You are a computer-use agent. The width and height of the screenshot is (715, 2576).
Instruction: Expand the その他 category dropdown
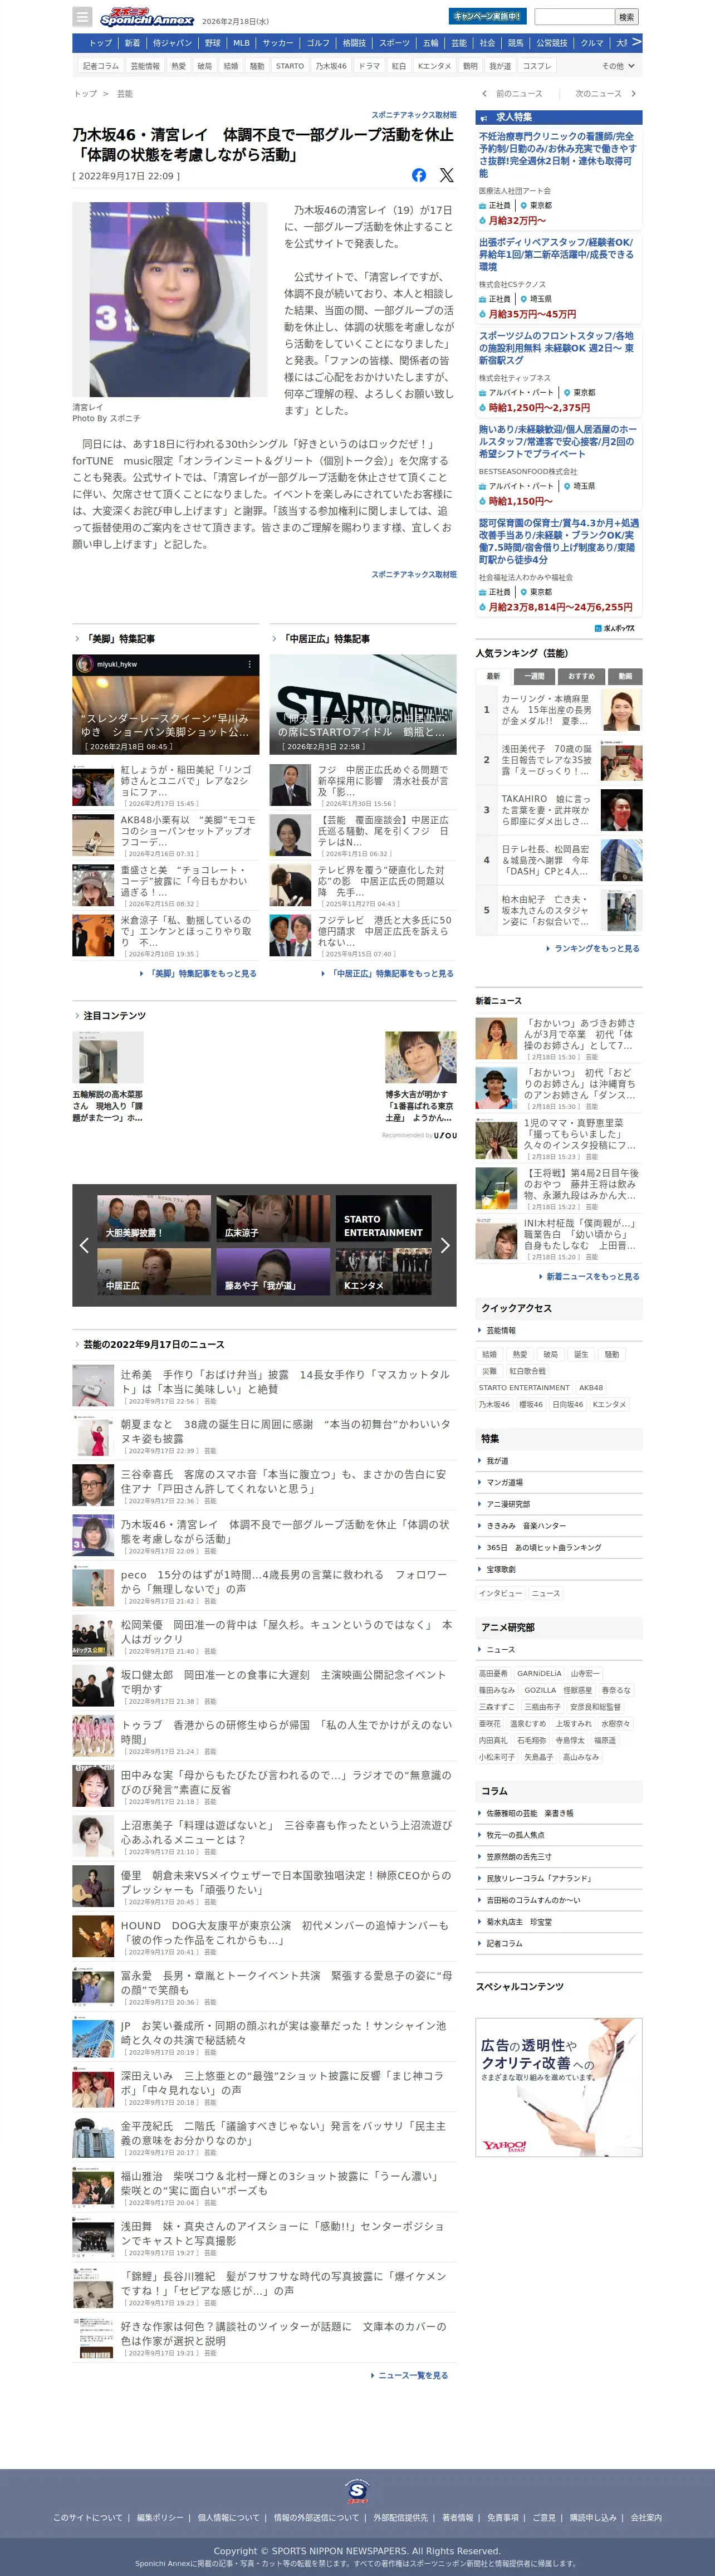(617, 66)
